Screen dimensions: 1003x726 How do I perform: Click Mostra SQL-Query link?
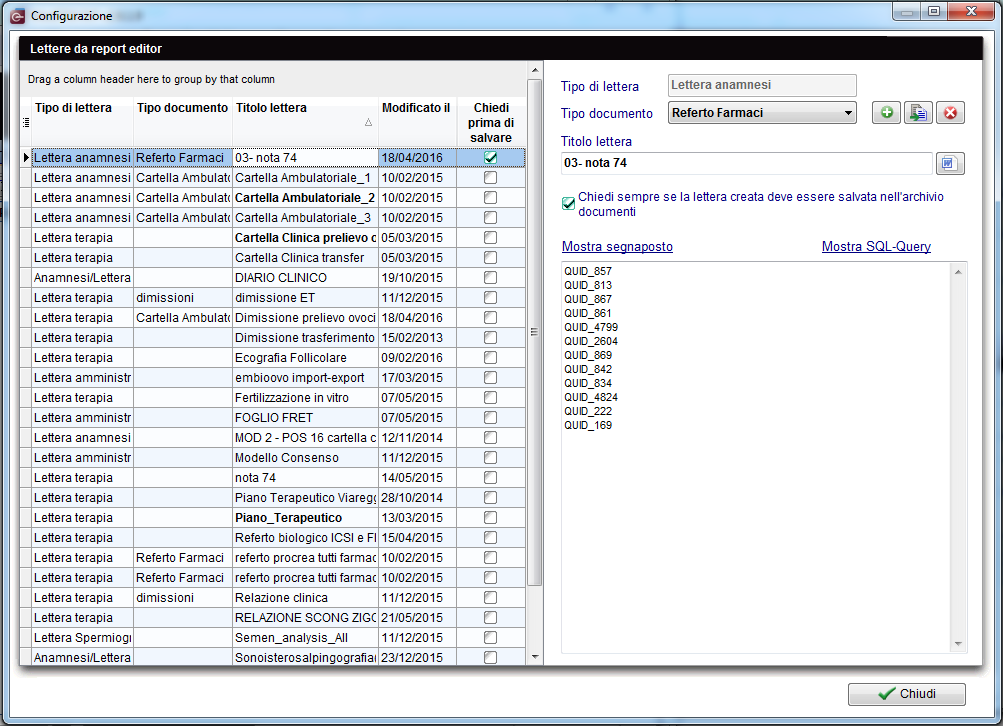(876, 246)
